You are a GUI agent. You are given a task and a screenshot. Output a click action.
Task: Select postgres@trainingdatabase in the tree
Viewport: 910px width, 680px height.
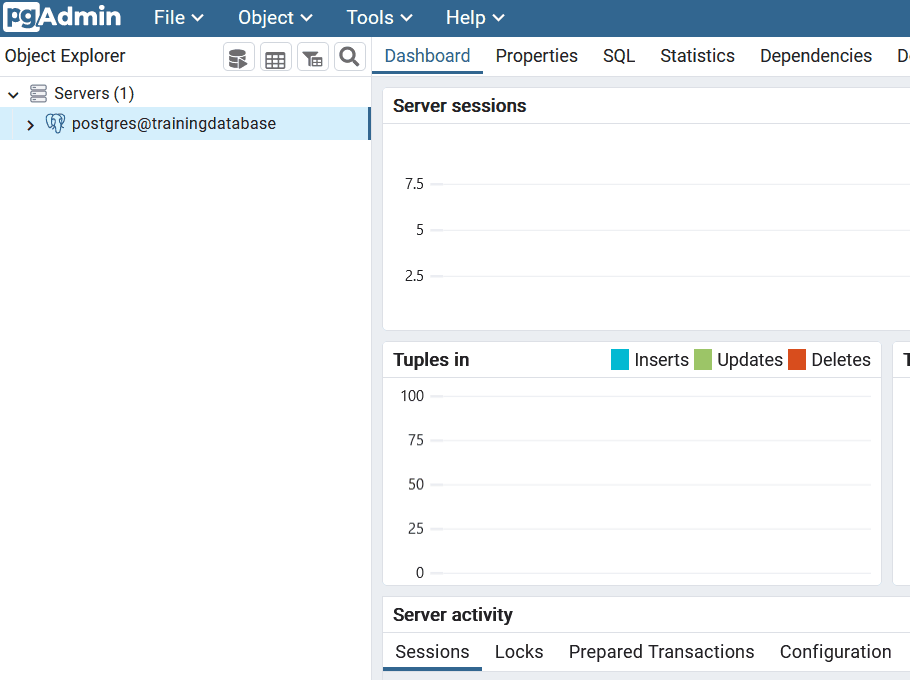[x=174, y=124]
